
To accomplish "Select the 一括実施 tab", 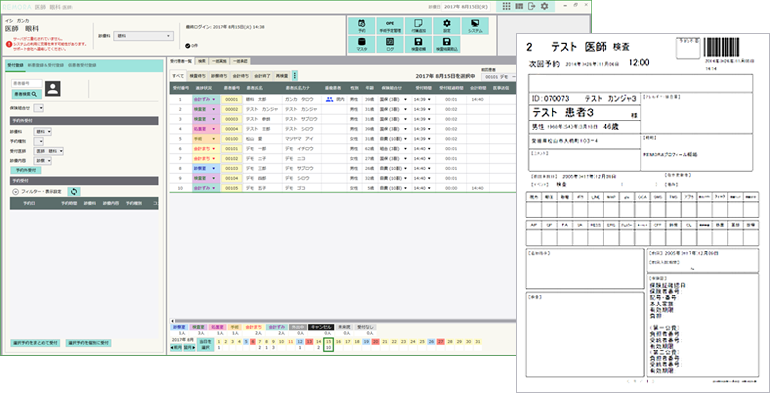I will tap(219, 61).
